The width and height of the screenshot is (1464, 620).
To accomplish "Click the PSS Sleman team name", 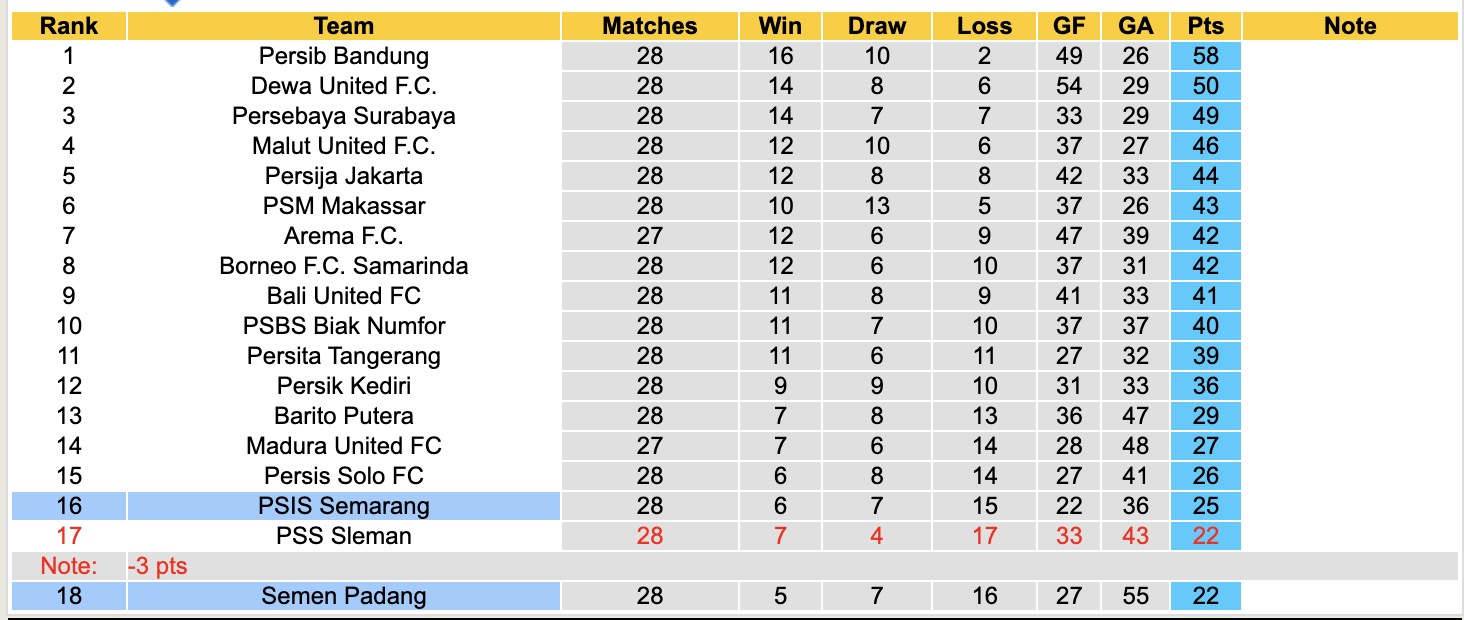I will [343, 536].
